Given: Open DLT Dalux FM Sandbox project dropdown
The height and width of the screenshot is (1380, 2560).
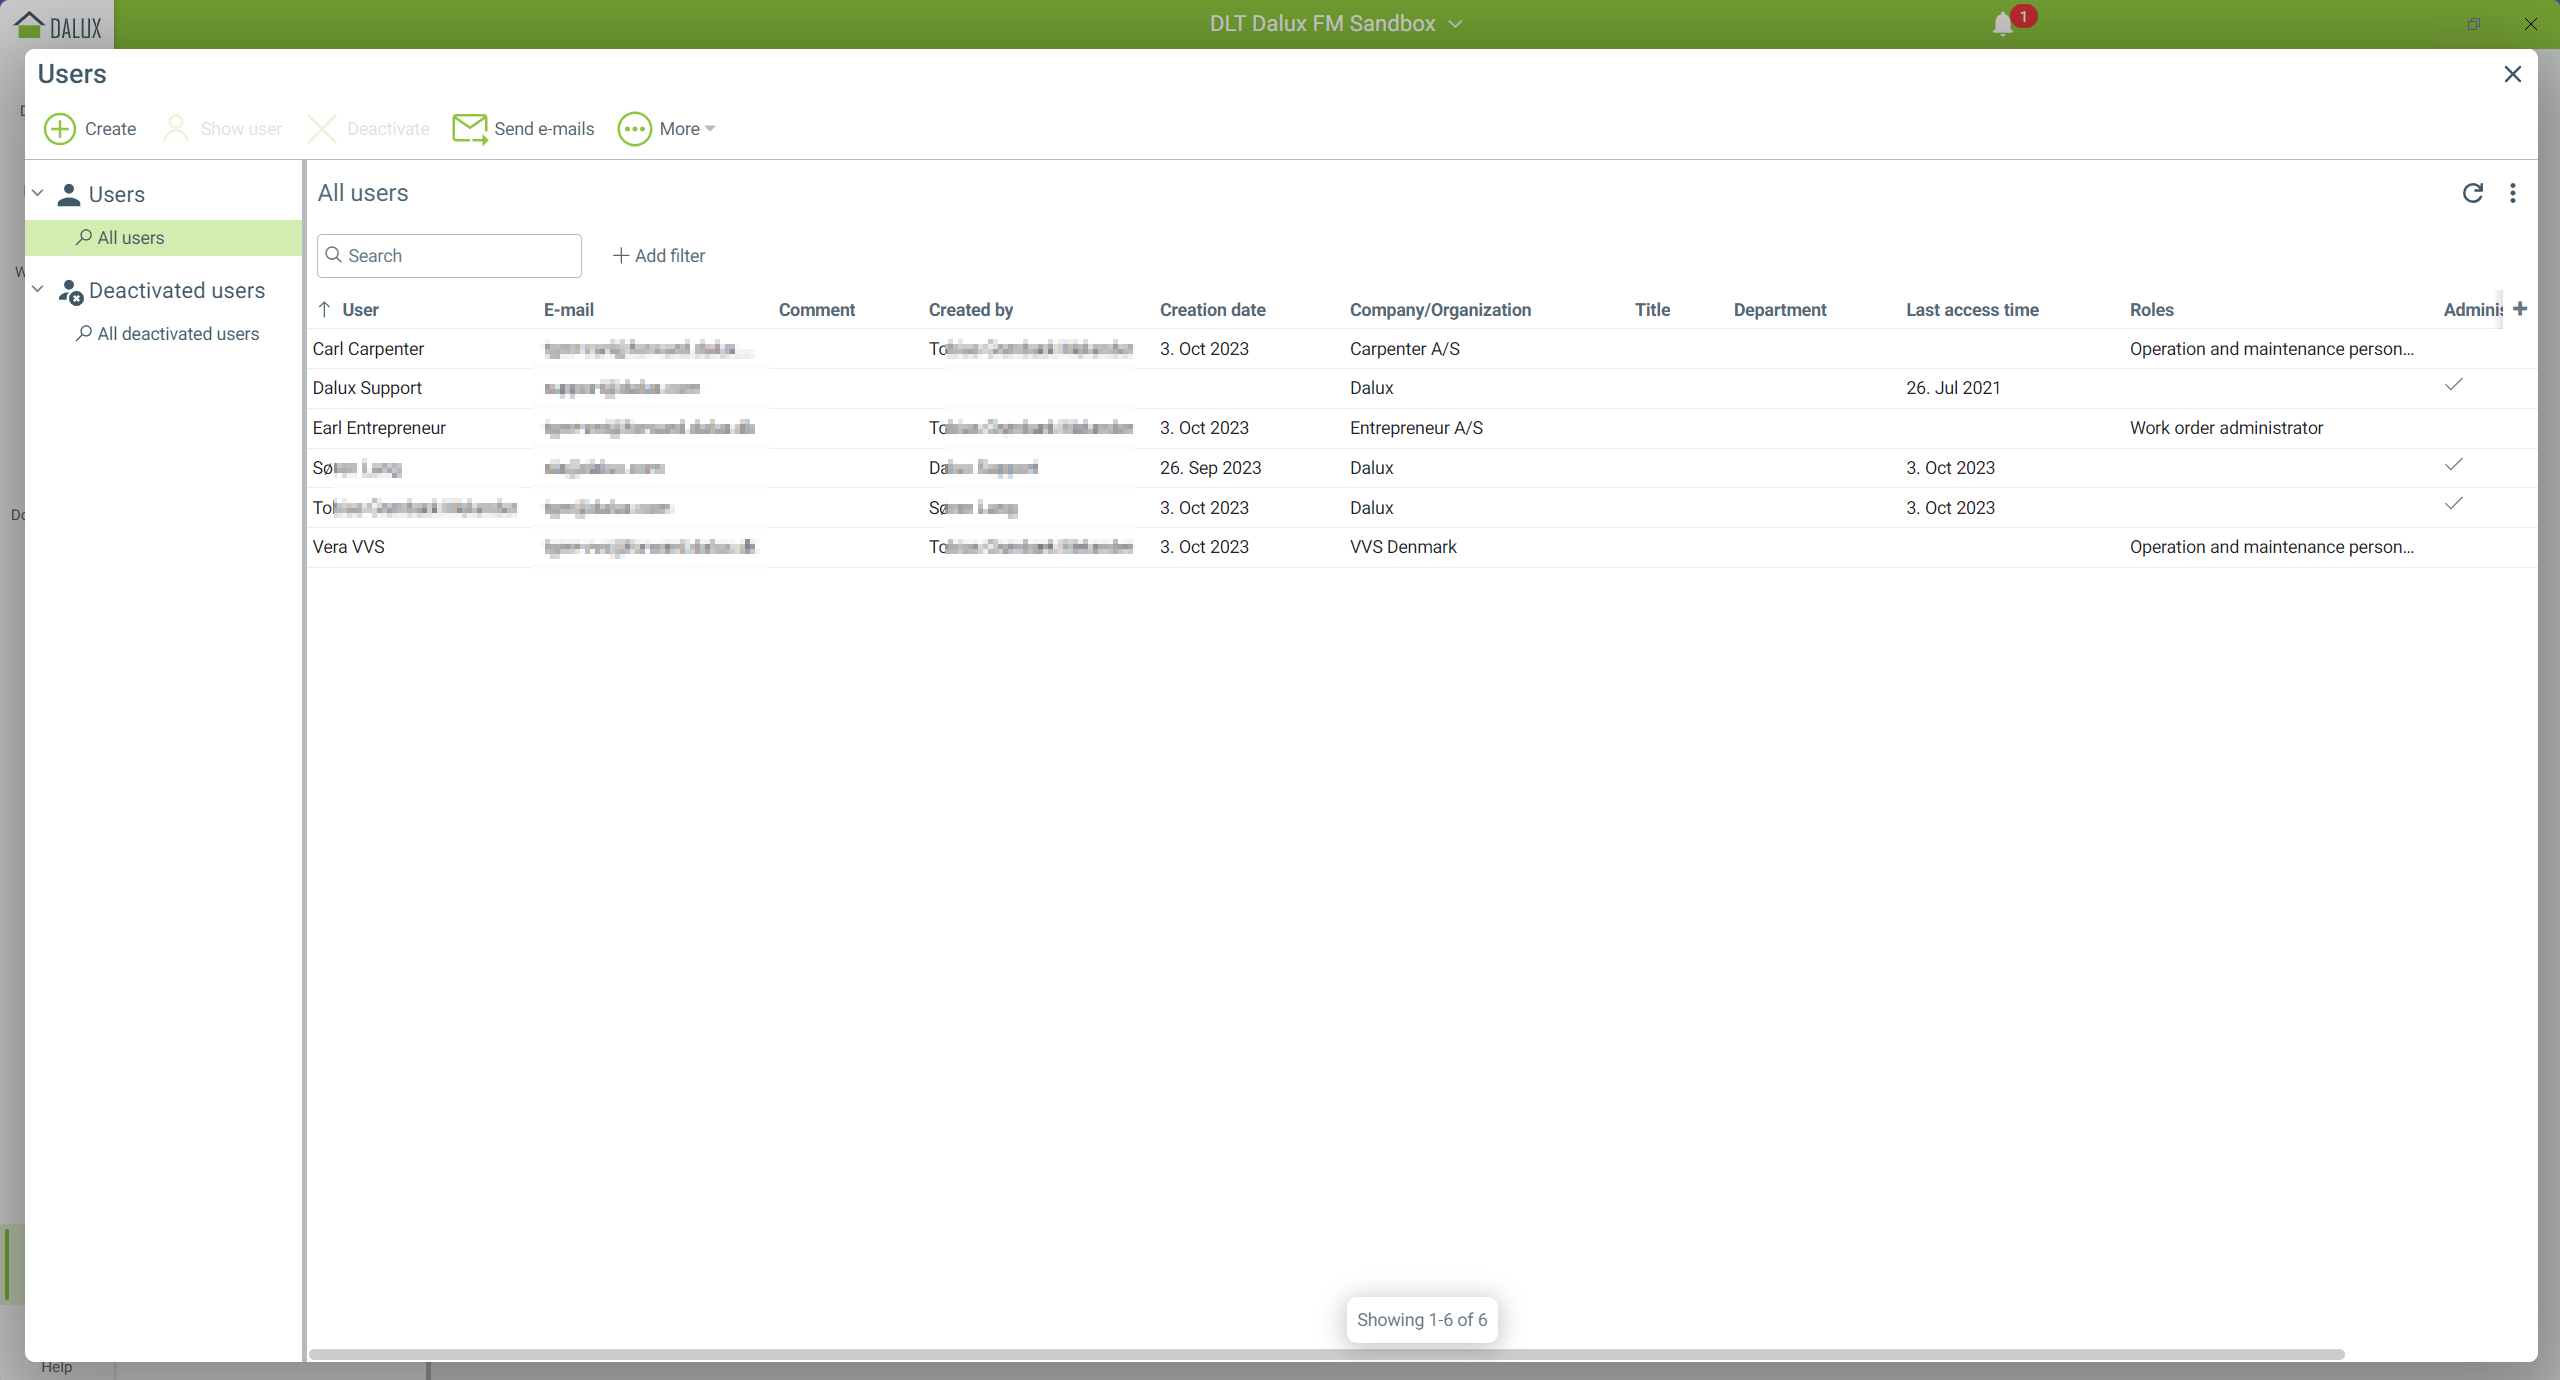Looking at the screenshot, I should (x=1335, y=24).
